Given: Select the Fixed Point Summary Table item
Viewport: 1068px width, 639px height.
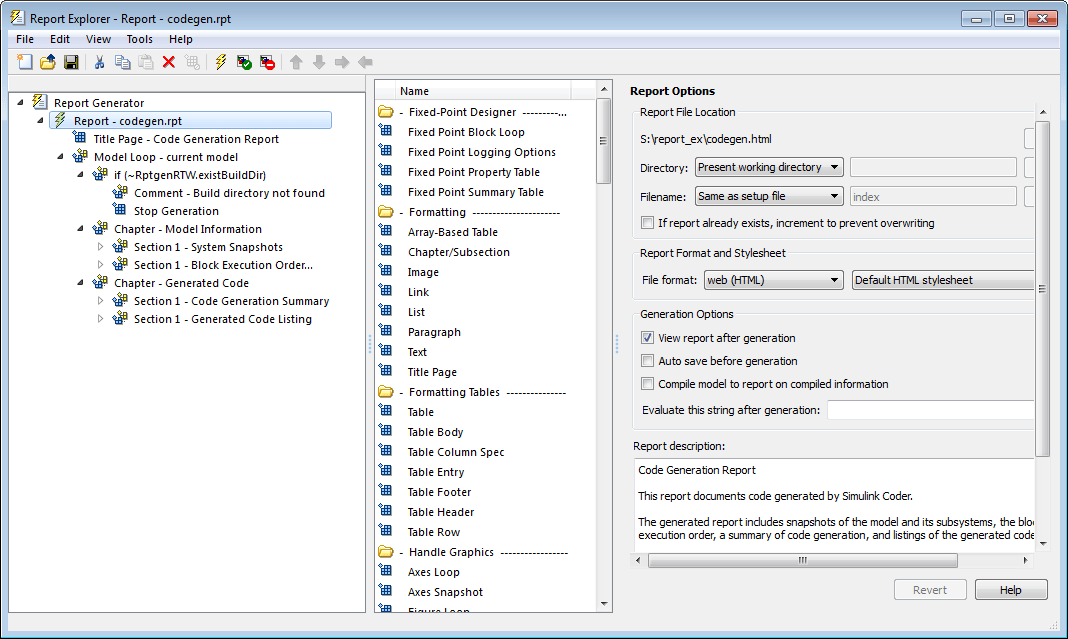Looking at the screenshot, I should [x=475, y=192].
